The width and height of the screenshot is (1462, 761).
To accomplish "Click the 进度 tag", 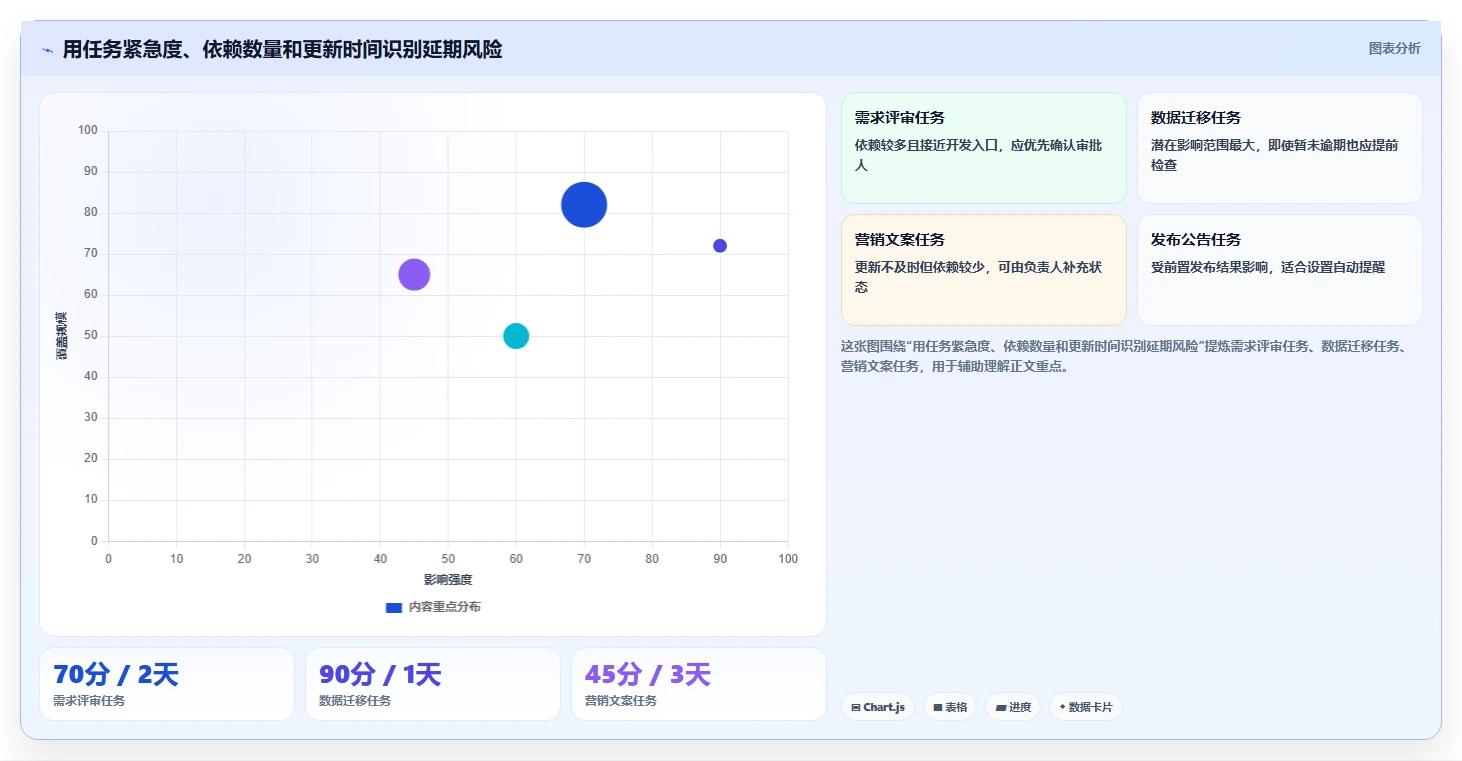I will pos(1013,707).
